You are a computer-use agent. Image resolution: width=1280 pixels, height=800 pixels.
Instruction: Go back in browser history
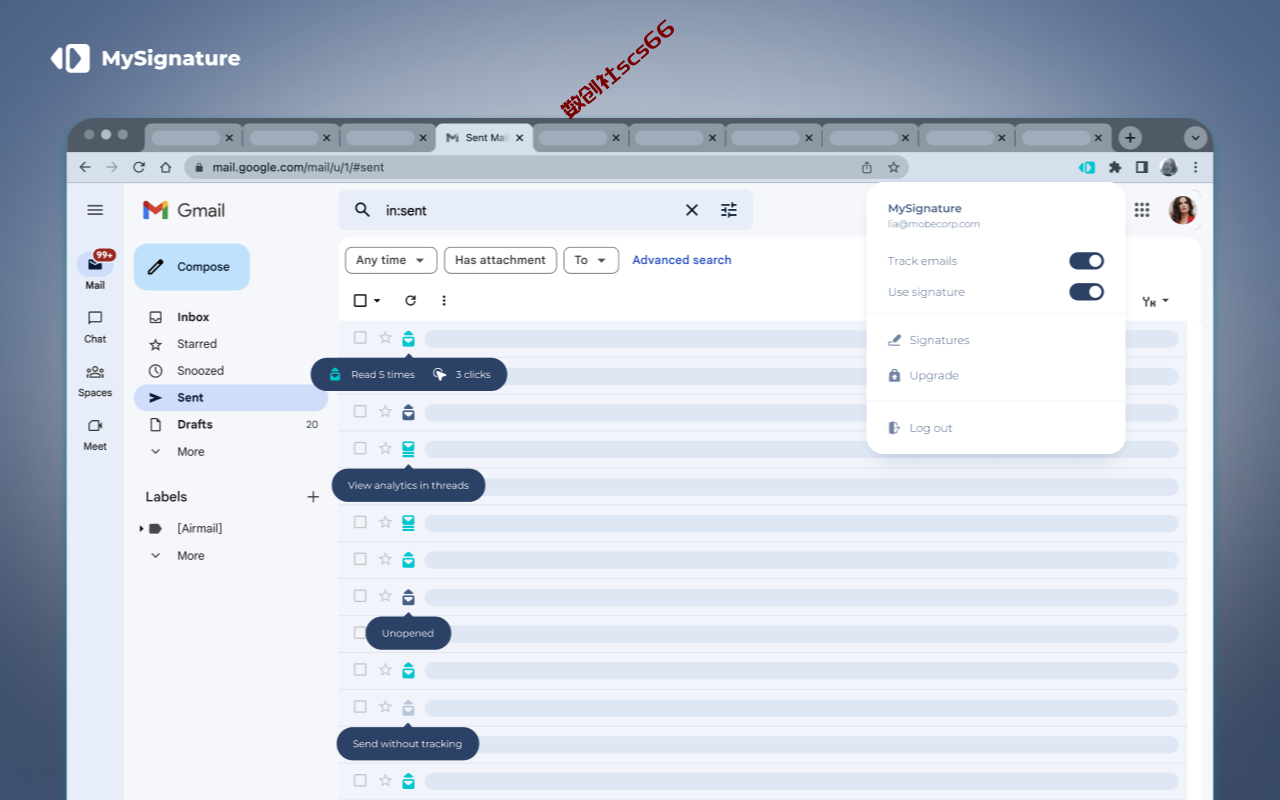(85, 167)
